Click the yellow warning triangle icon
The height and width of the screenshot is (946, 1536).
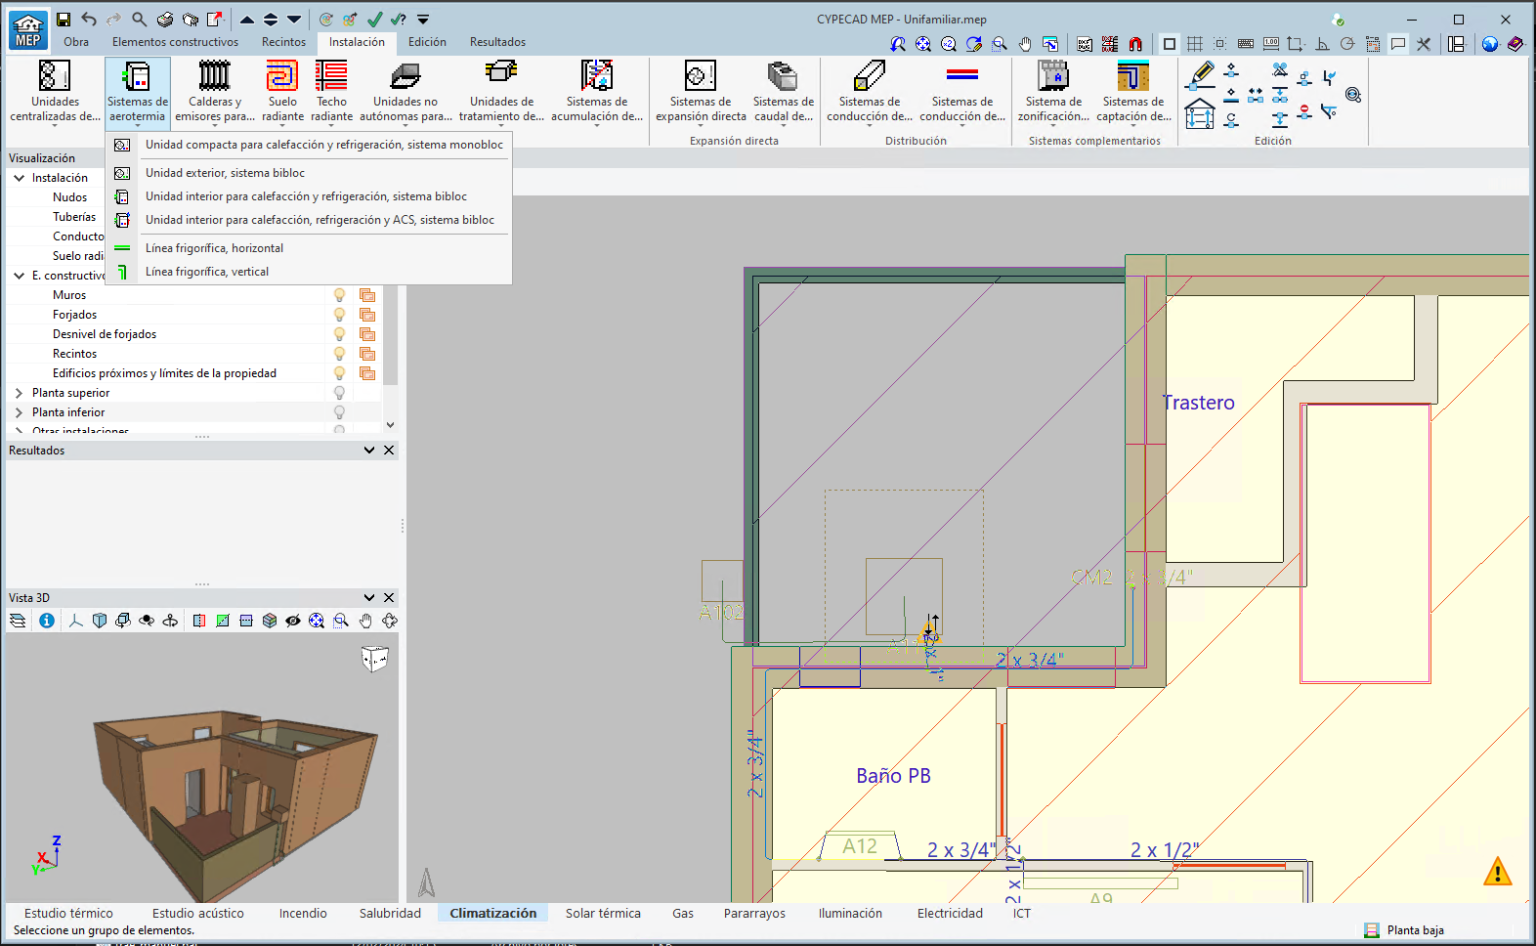tap(1497, 872)
